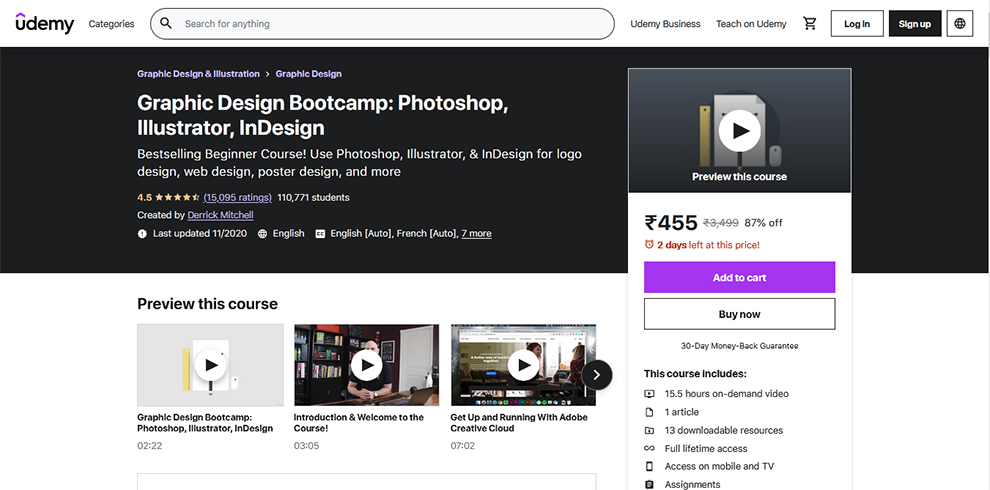
Task: Click the ₹455 price text
Action: click(x=671, y=222)
